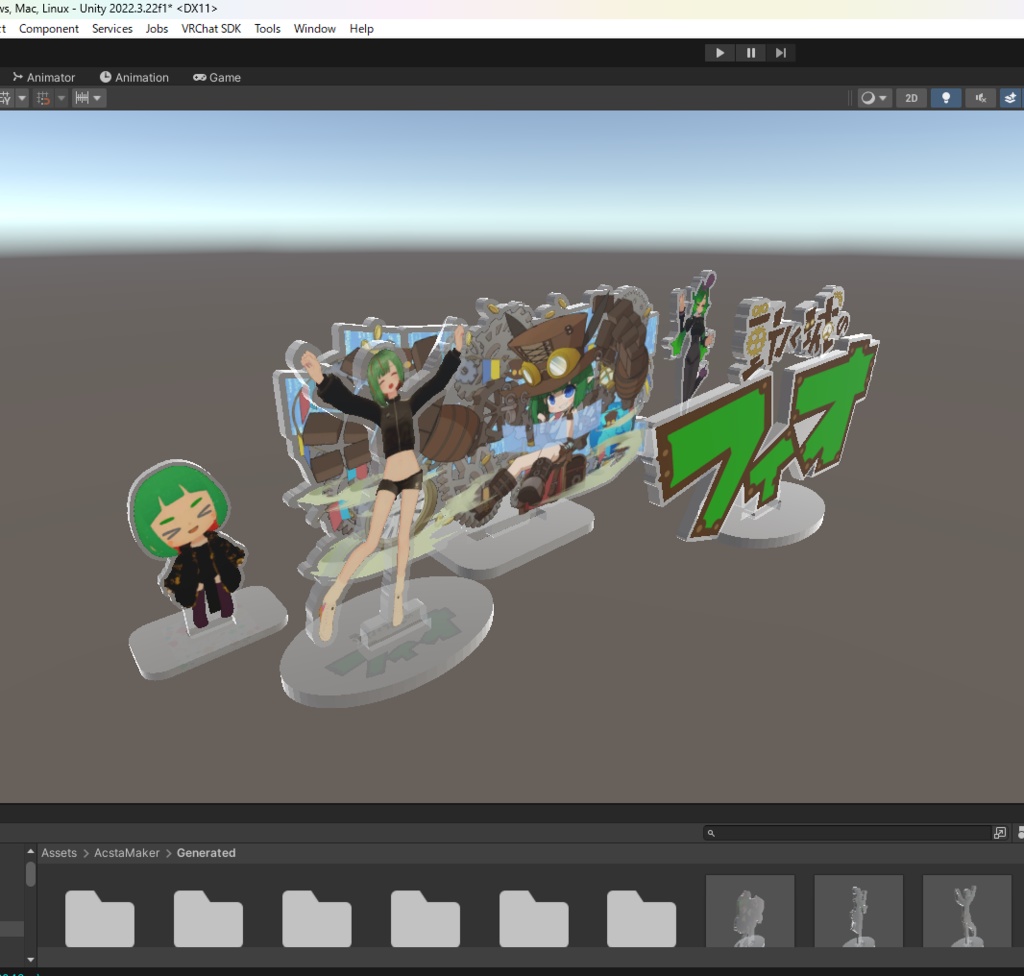1024x976 pixels.
Task: Toggle scene effects with the layers sparkle icon
Action: (1010, 98)
